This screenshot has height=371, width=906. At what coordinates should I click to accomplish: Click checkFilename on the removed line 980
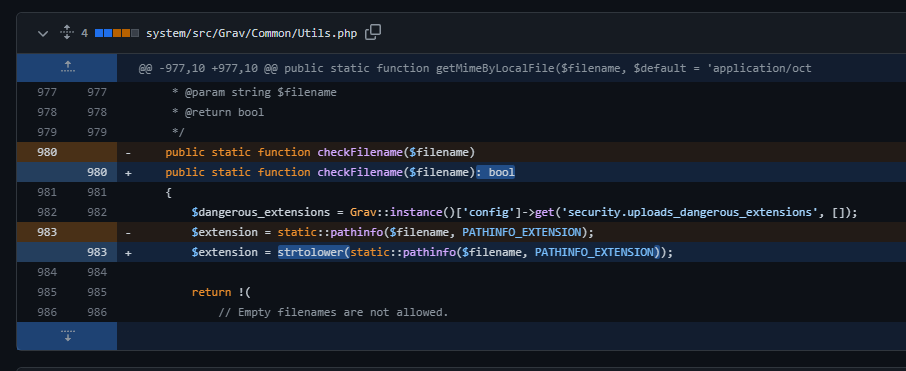click(x=360, y=153)
